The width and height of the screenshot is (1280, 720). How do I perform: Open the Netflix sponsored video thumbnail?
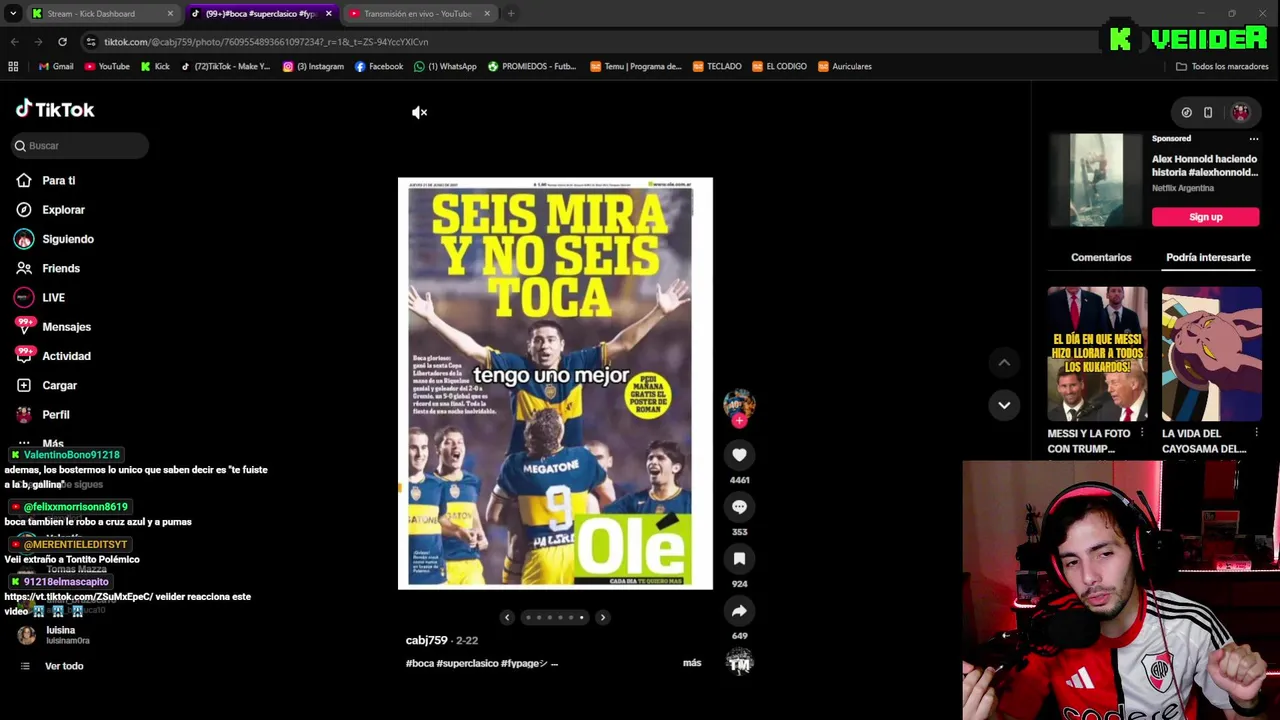tap(1096, 180)
